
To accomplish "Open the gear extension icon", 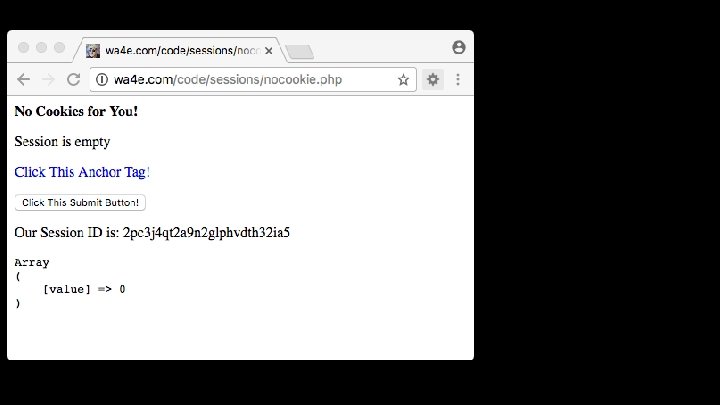I will tap(433, 79).
